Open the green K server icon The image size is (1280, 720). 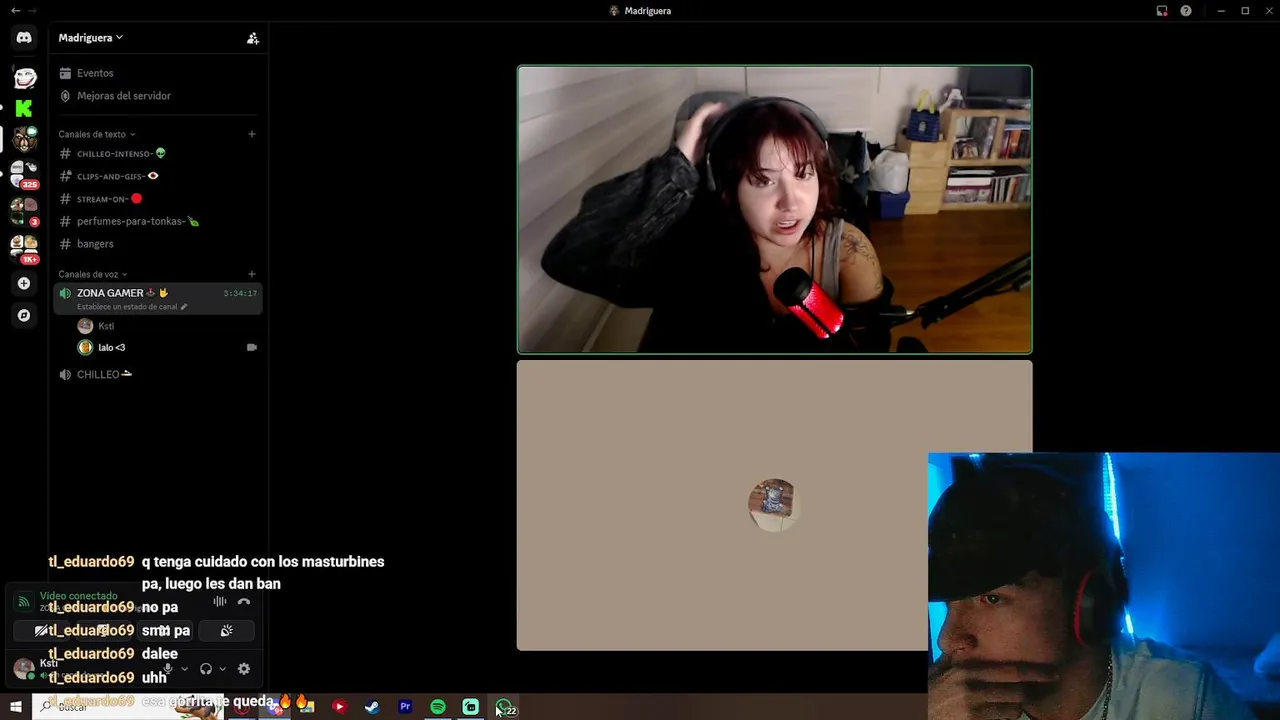[x=24, y=108]
